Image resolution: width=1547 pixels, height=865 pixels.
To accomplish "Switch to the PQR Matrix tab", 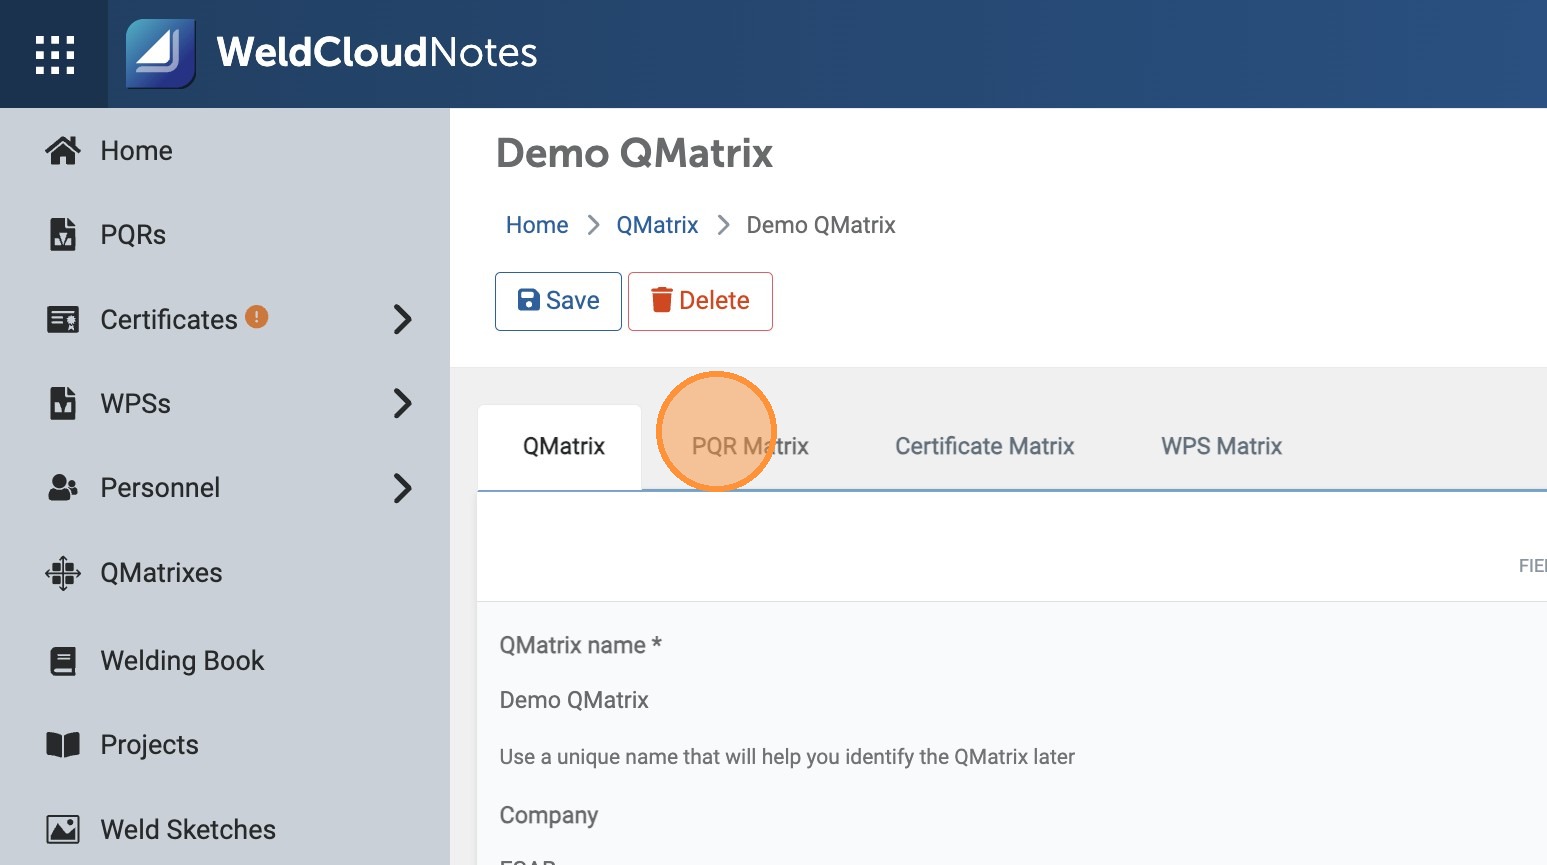I will tap(750, 446).
